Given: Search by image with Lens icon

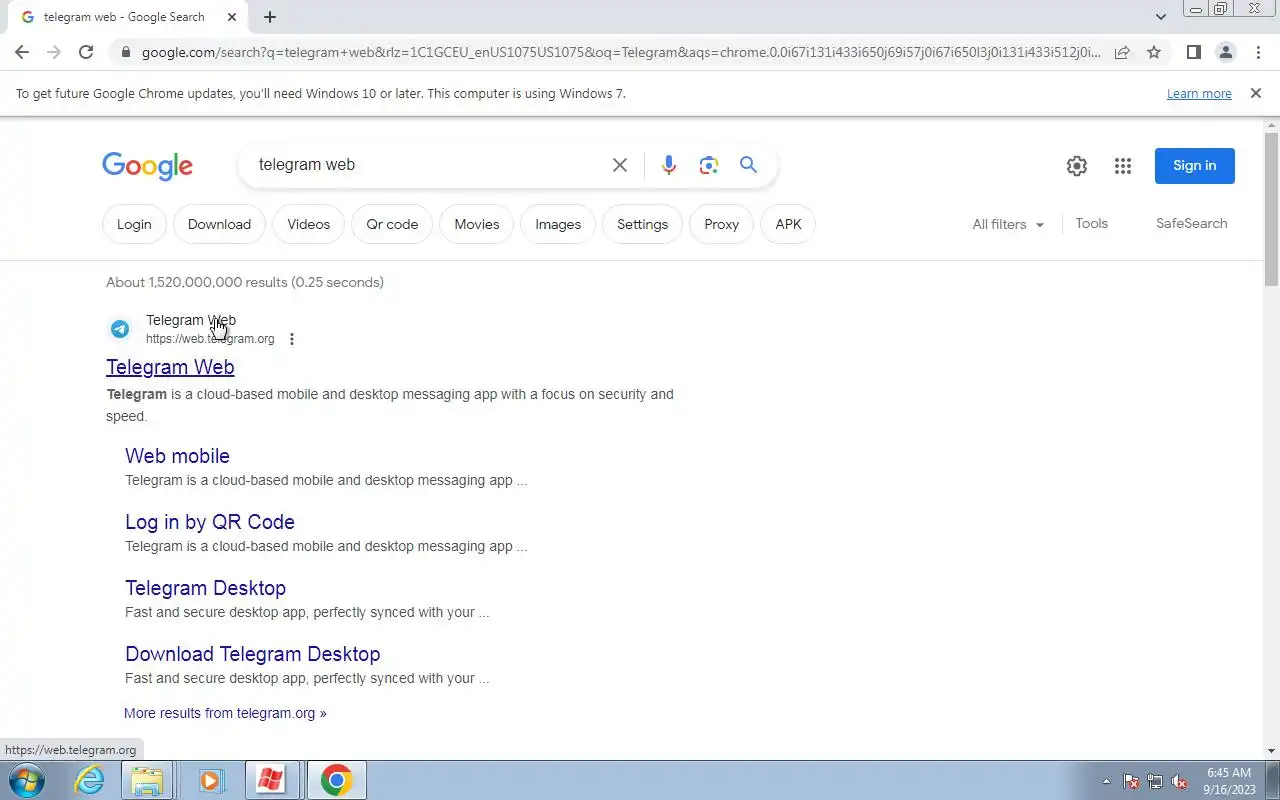Looking at the screenshot, I should [709, 165].
